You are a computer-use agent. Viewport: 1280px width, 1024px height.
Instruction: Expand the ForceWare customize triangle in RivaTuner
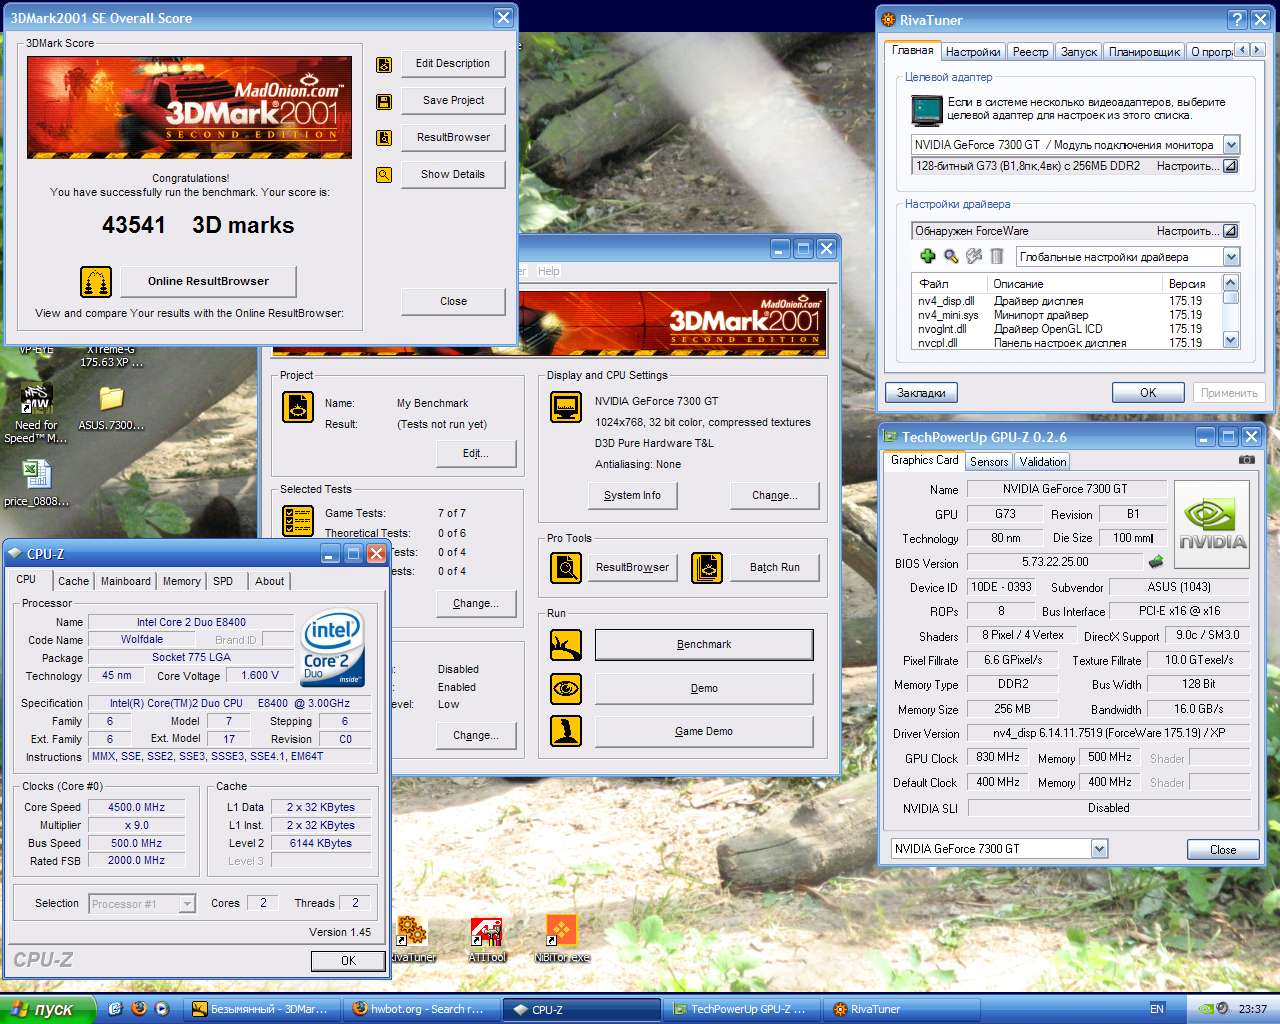coord(1231,231)
